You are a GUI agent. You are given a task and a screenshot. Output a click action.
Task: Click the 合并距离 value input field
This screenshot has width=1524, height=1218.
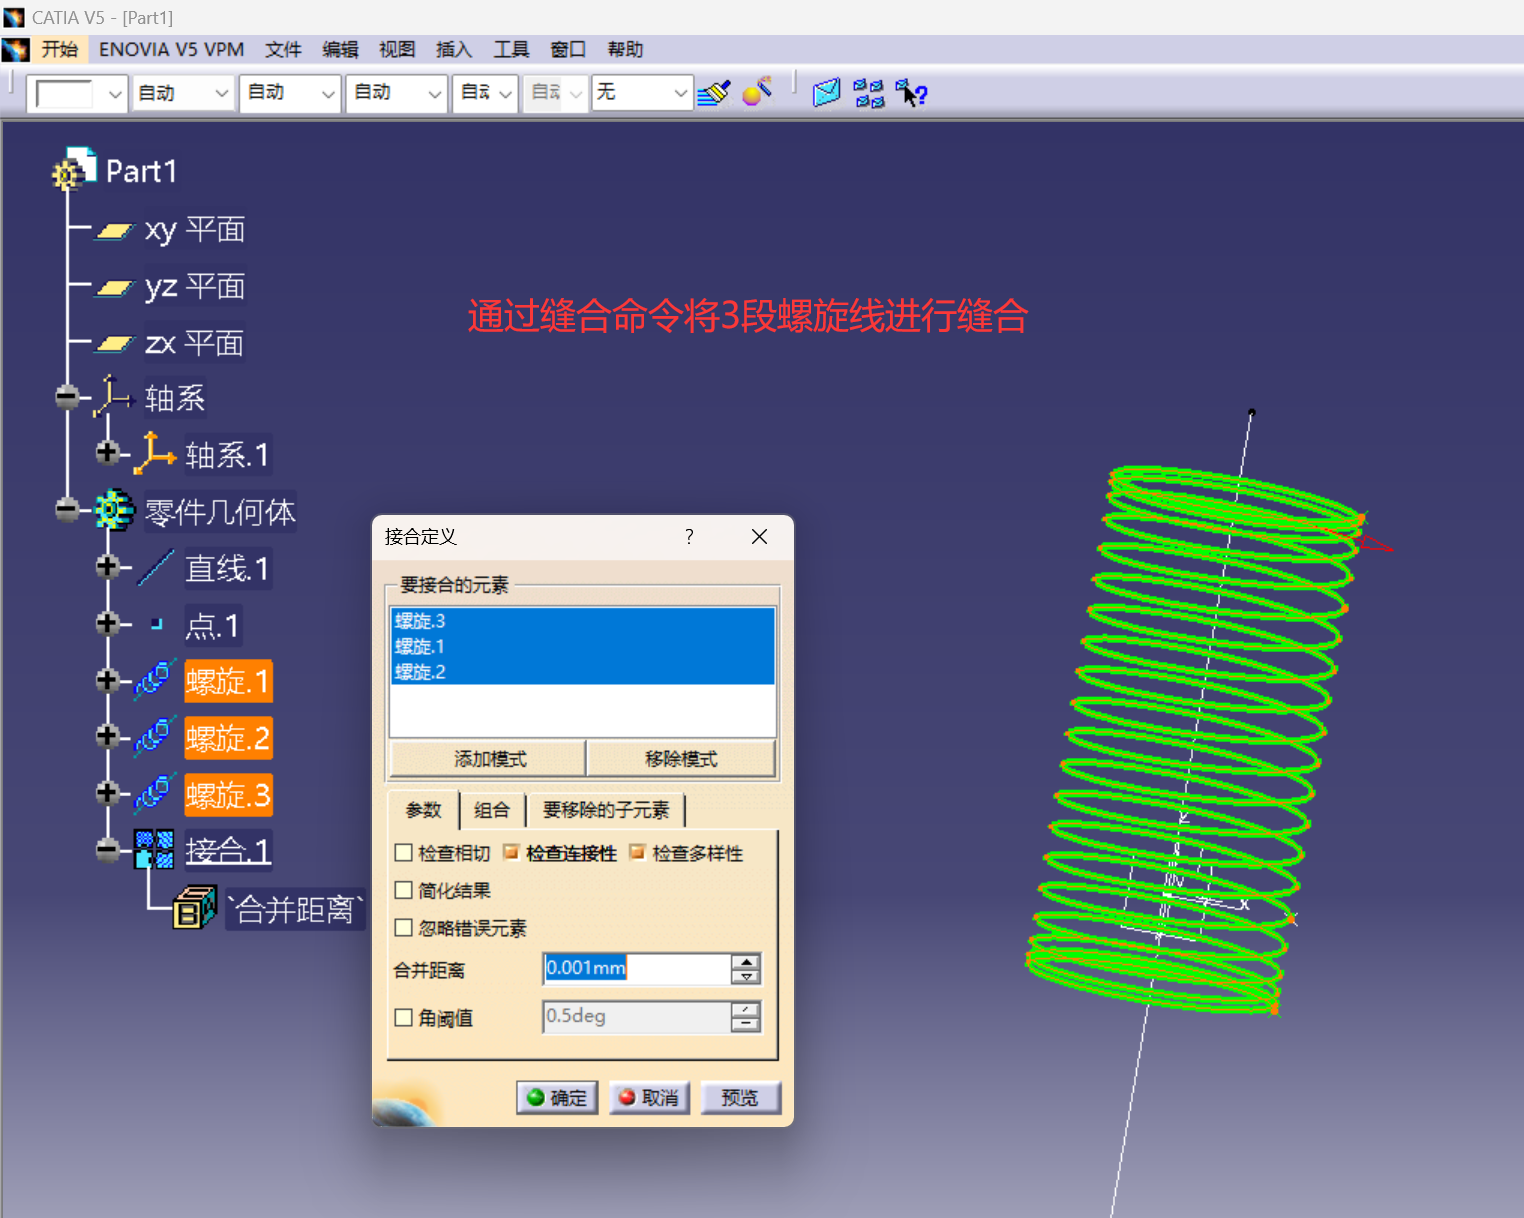637,968
